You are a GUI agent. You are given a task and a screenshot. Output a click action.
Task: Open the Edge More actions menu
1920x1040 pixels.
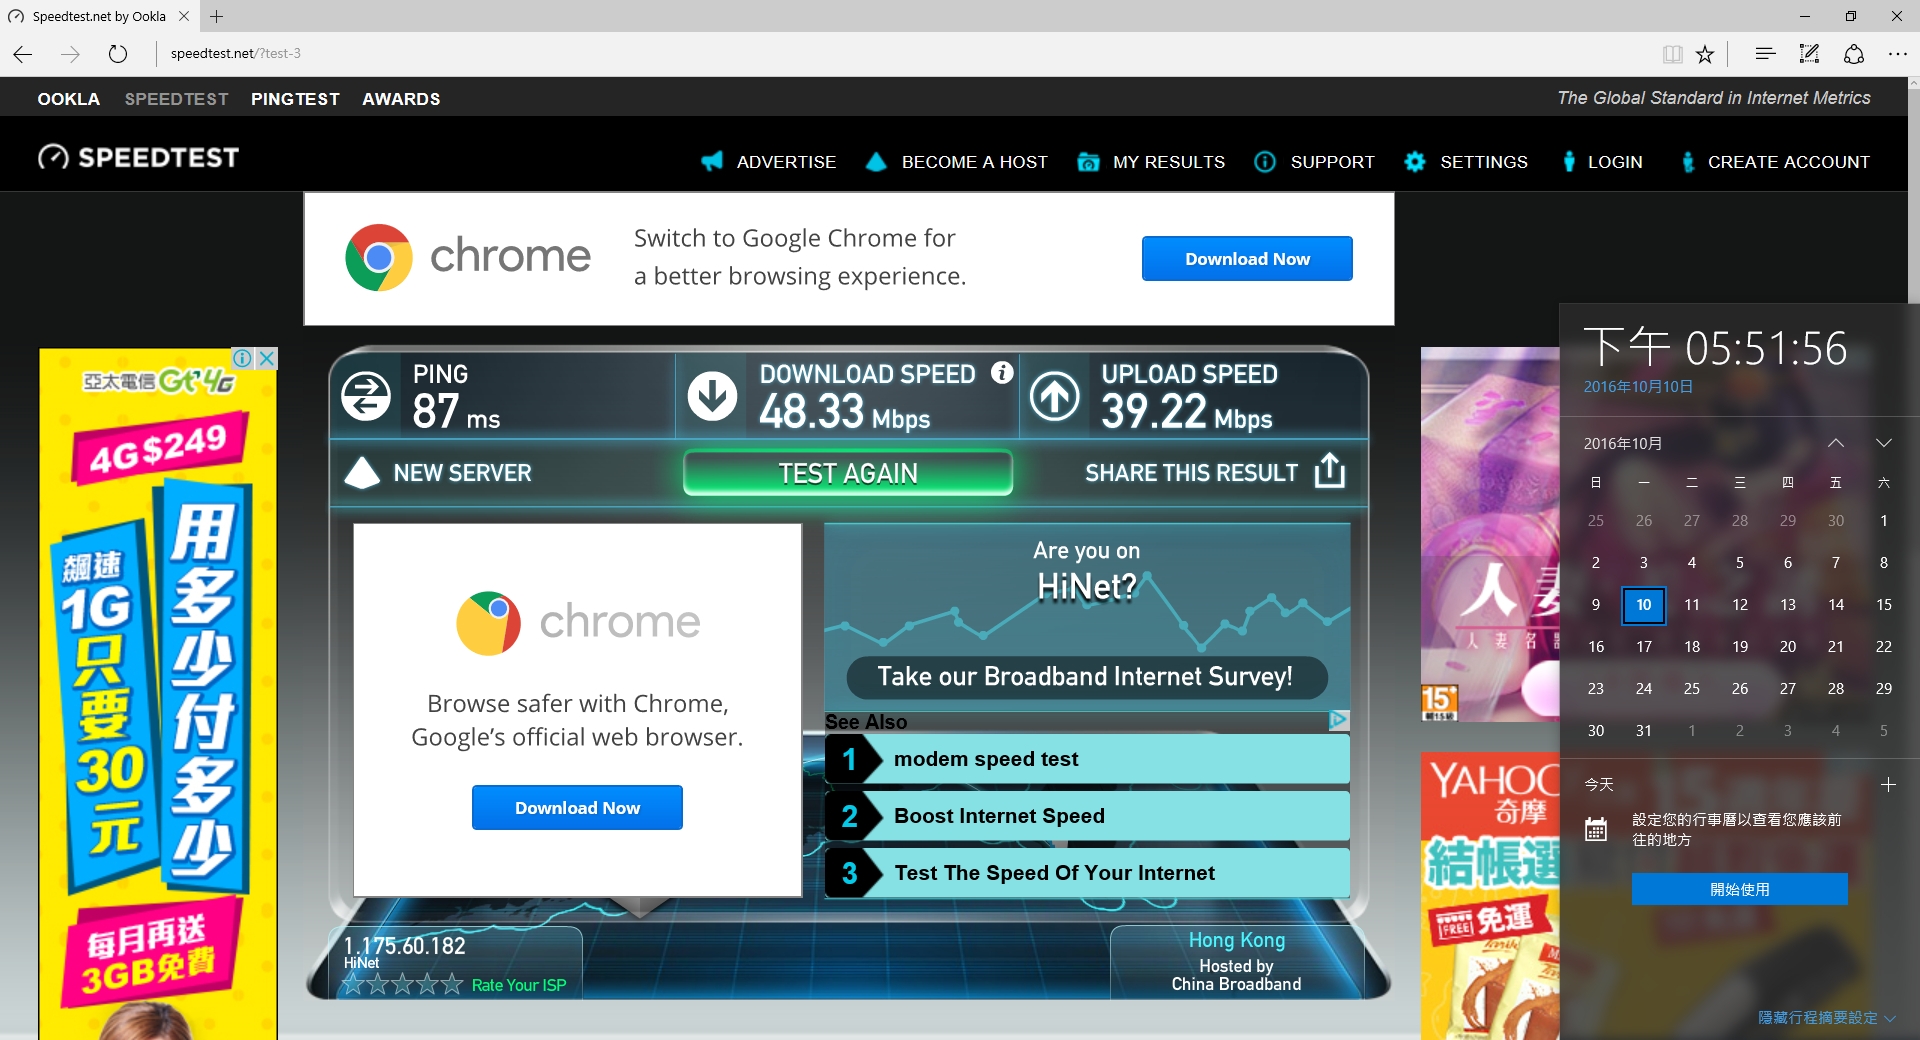[x=1897, y=54]
